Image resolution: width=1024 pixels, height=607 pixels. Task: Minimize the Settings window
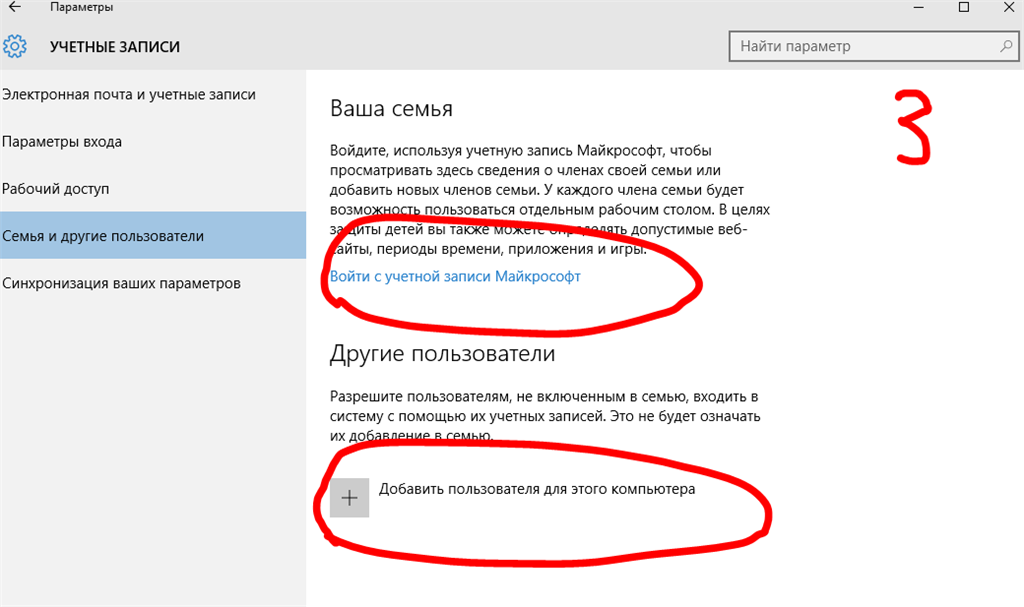coord(919,7)
